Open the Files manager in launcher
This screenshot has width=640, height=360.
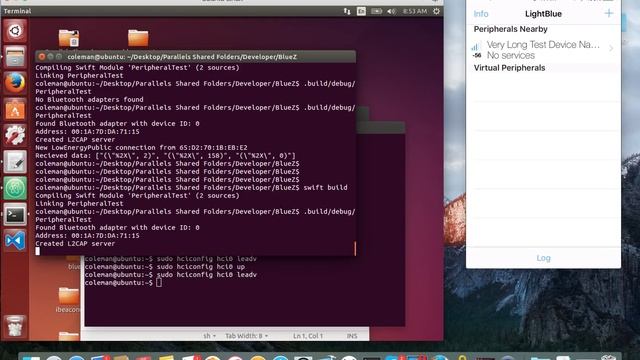point(15,57)
